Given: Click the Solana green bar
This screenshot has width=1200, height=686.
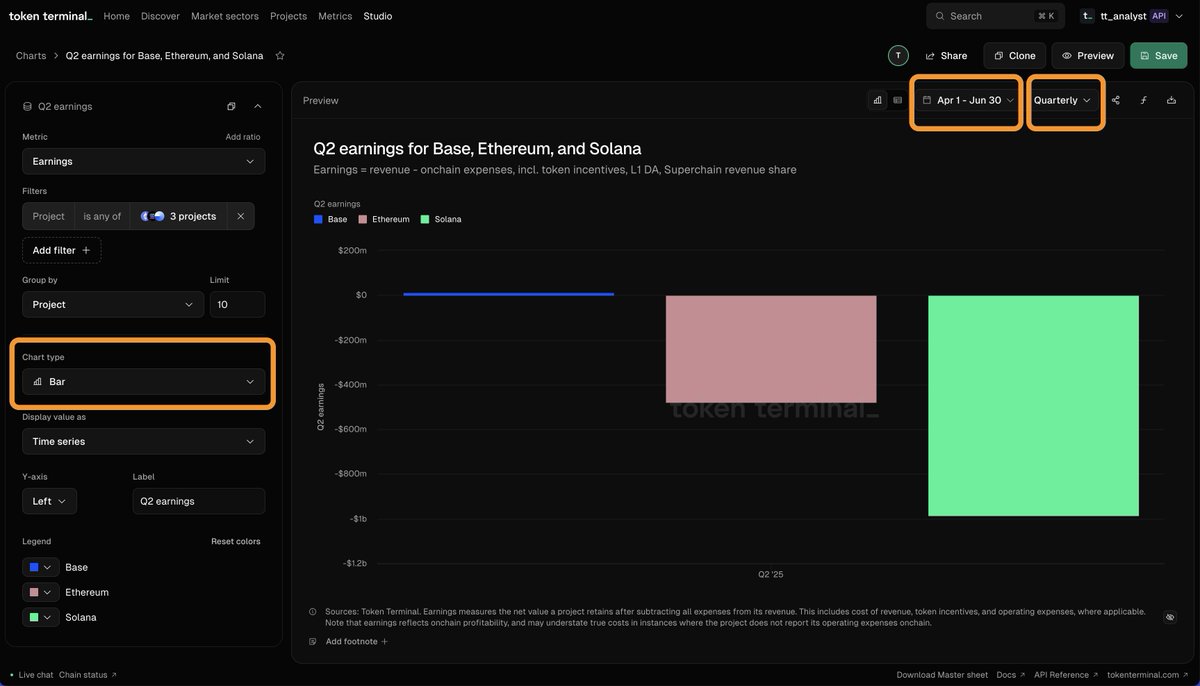Looking at the screenshot, I should coord(1033,405).
